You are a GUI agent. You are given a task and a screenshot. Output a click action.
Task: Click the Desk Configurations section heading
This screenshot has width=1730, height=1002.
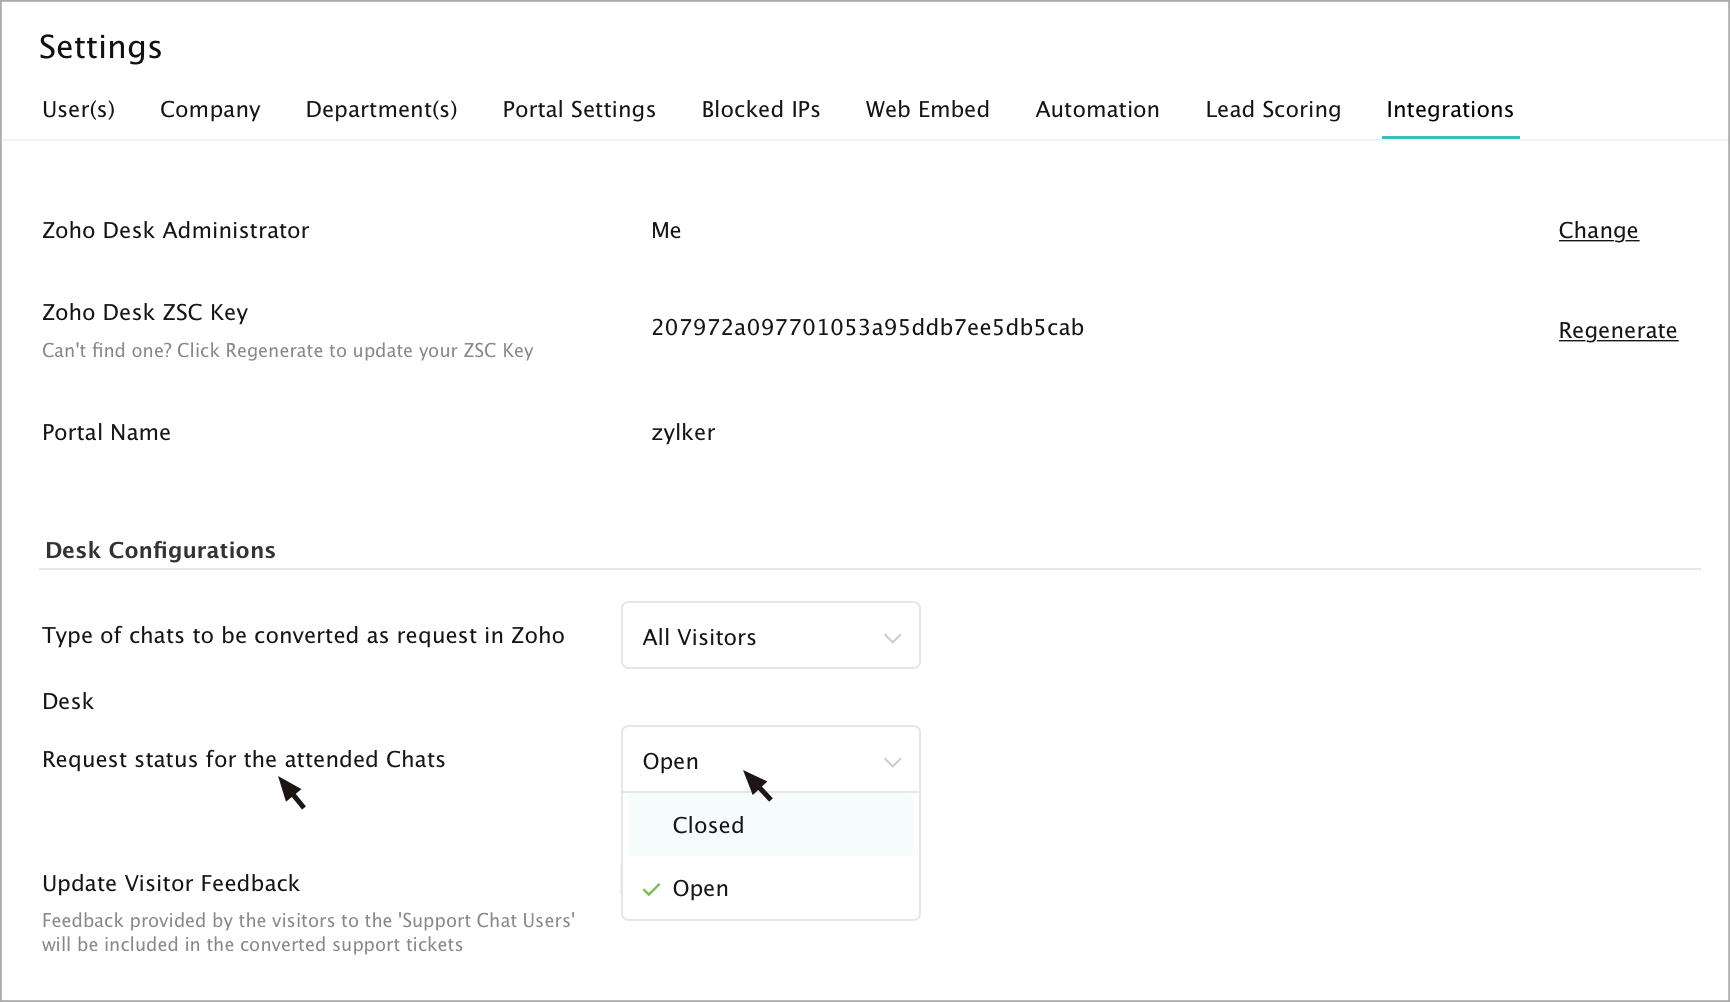(160, 551)
